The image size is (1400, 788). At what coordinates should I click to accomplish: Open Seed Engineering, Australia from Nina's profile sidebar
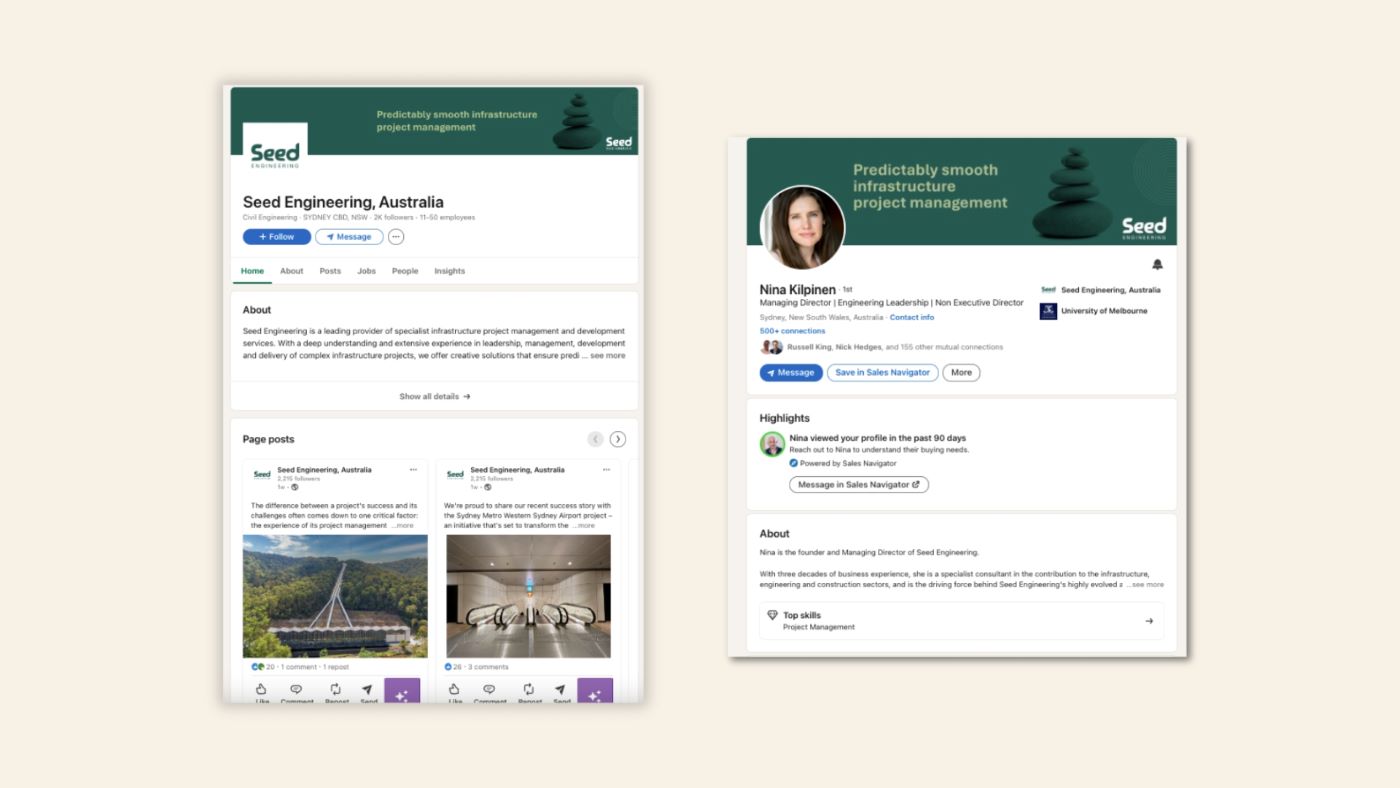[1111, 290]
